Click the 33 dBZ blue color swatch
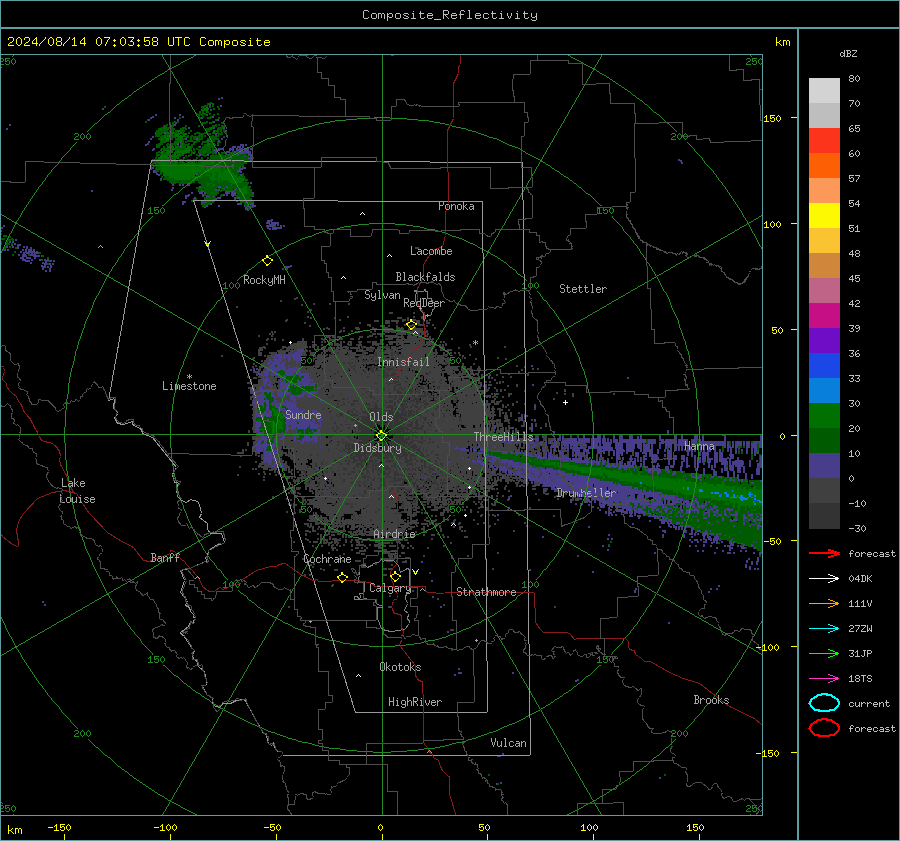 pyautogui.click(x=824, y=390)
